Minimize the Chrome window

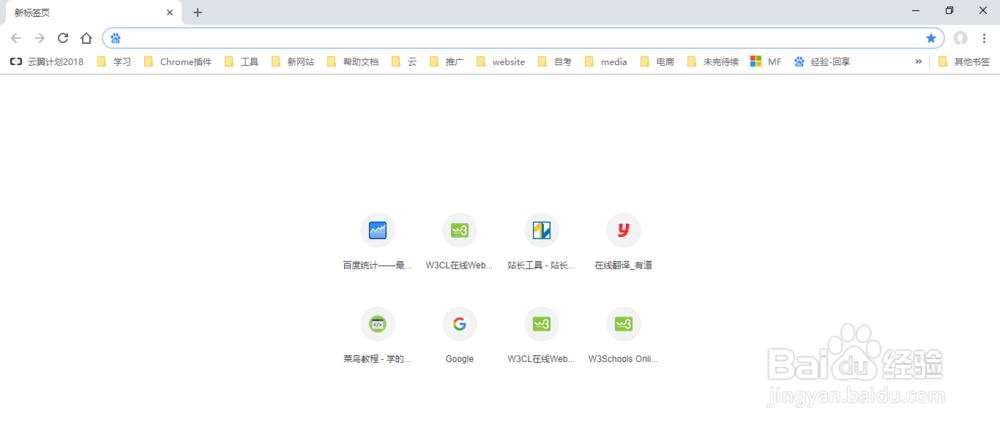(x=916, y=10)
